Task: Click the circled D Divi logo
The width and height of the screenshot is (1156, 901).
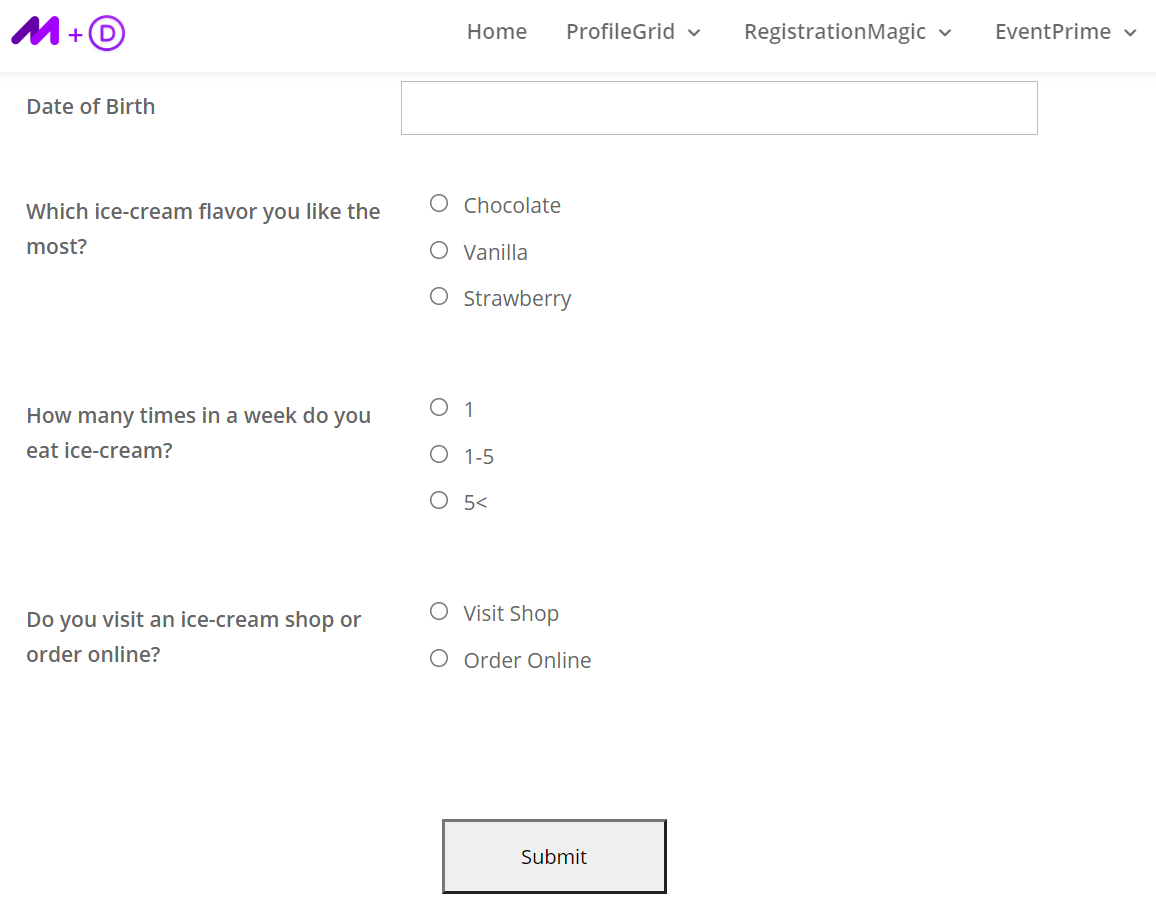Action: pyautogui.click(x=107, y=33)
